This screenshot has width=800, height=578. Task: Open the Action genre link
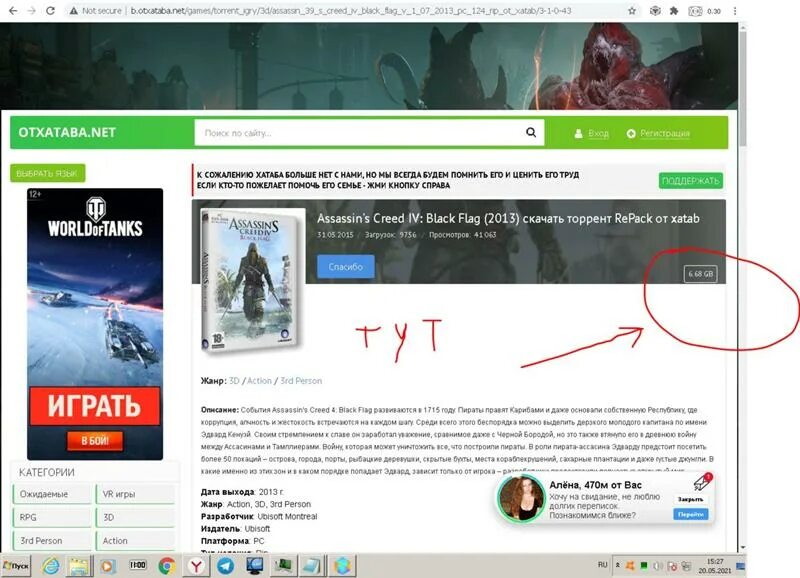(x=259, y=381)
